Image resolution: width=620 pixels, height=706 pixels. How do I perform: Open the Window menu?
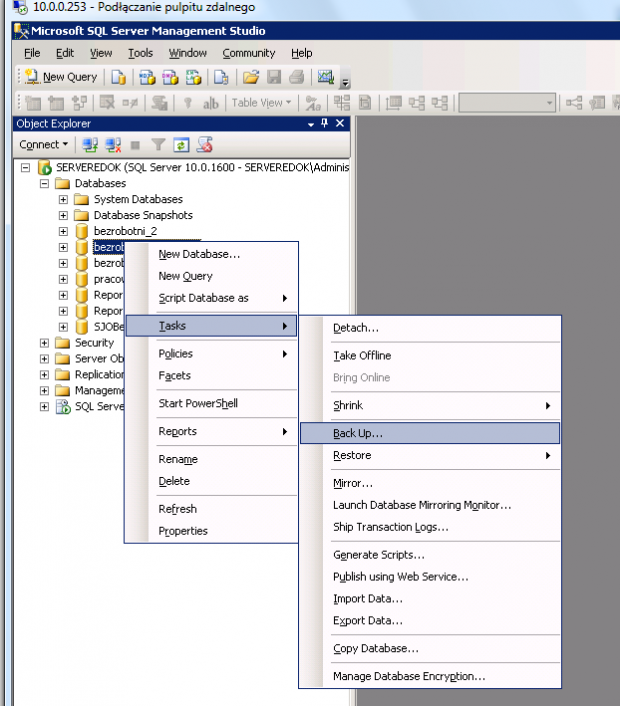[188, 53]
